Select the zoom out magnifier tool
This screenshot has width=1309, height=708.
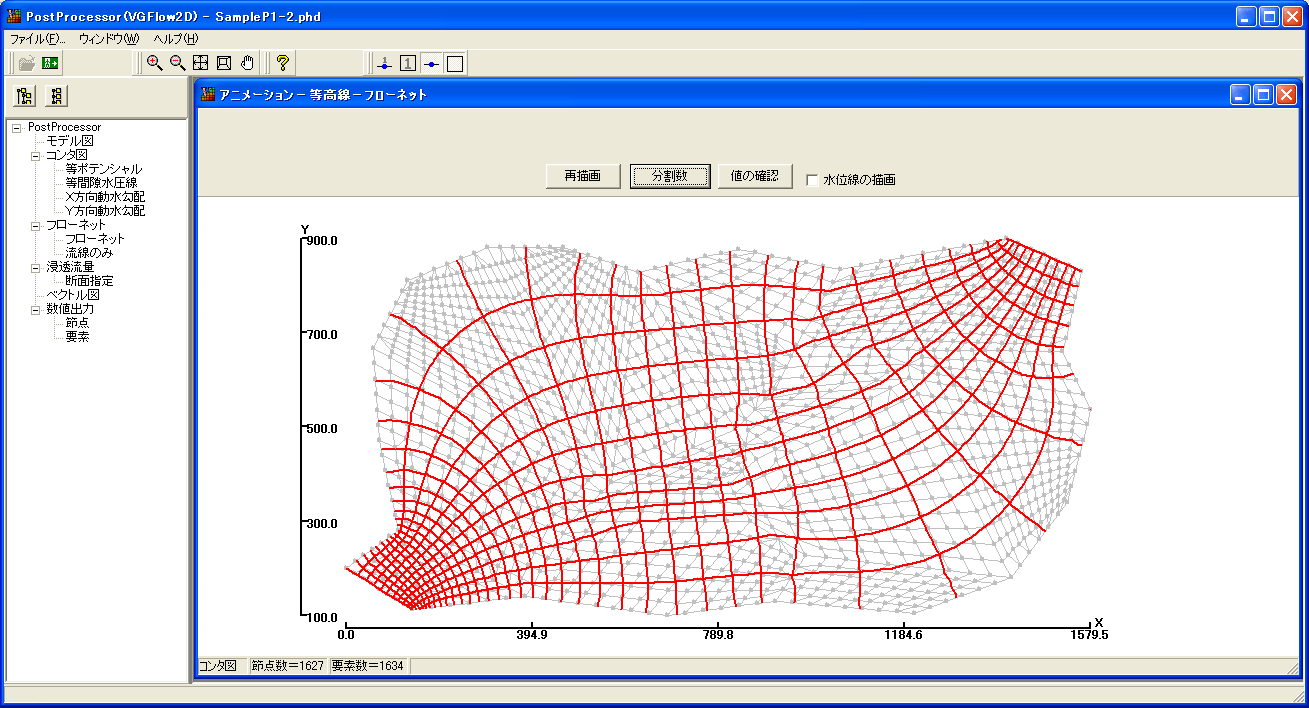click(177, 63)
